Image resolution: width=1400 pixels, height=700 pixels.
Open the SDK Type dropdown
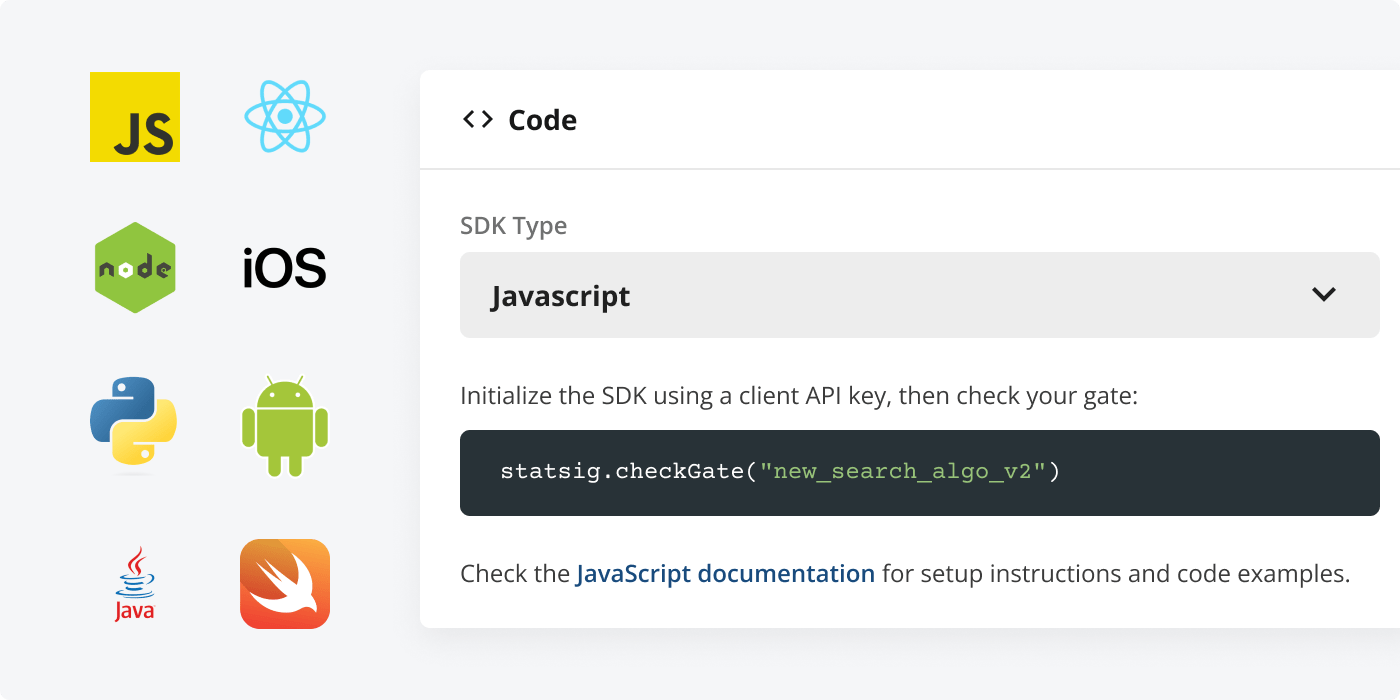click(919, 295)
